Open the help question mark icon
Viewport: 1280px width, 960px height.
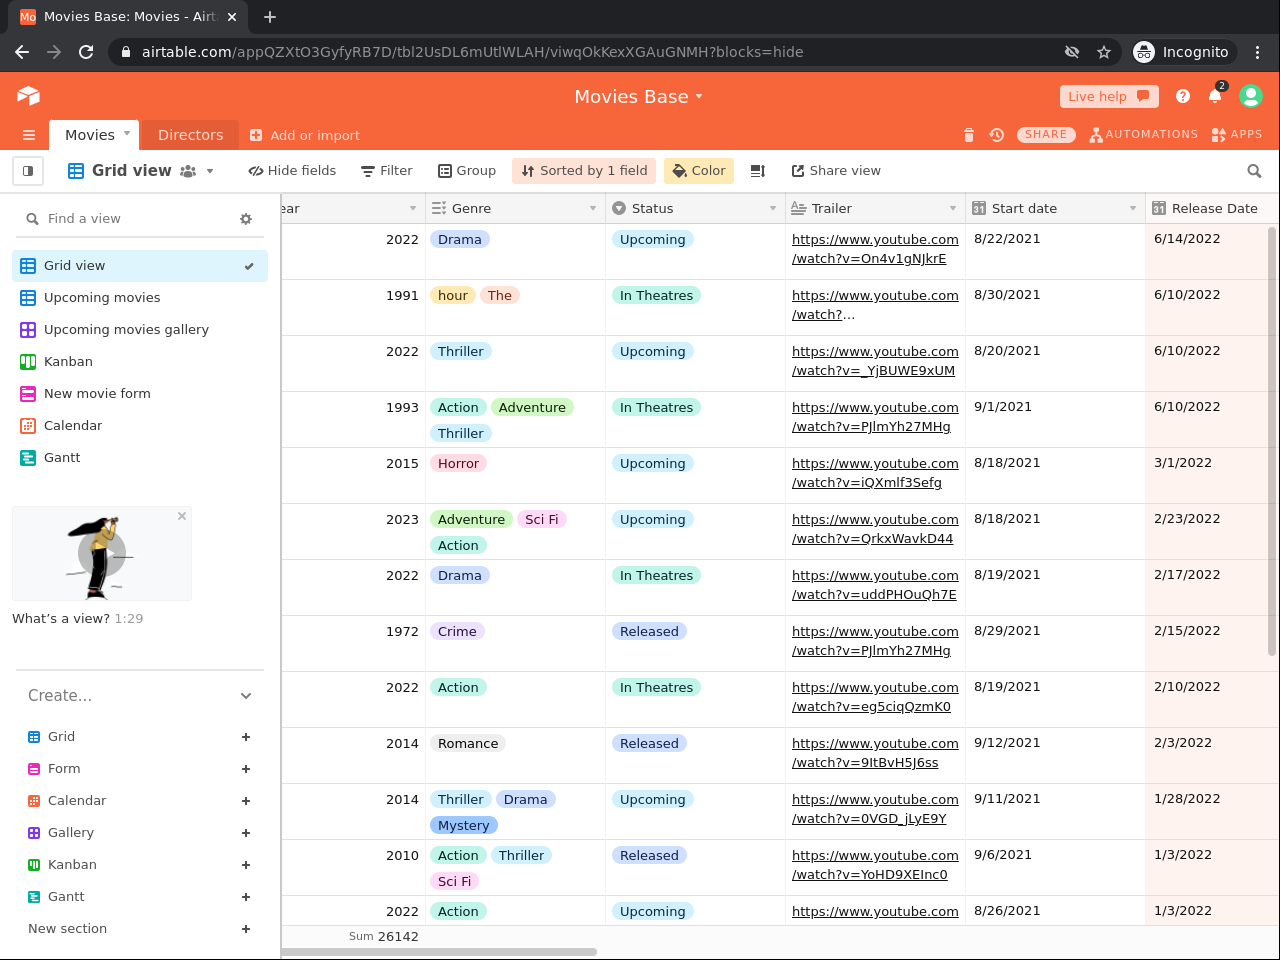[1183, 96]
